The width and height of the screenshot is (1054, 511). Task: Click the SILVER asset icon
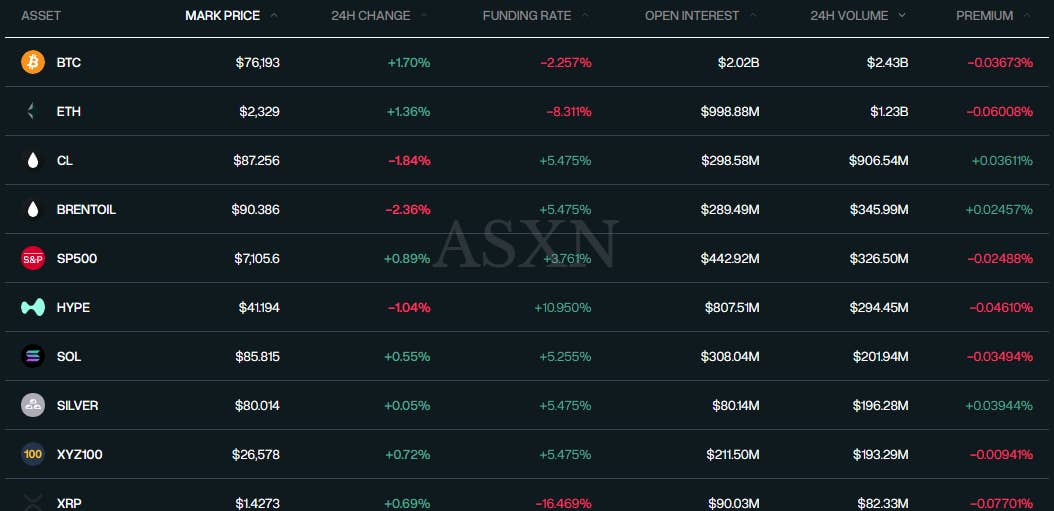click(x=33, y=405)
